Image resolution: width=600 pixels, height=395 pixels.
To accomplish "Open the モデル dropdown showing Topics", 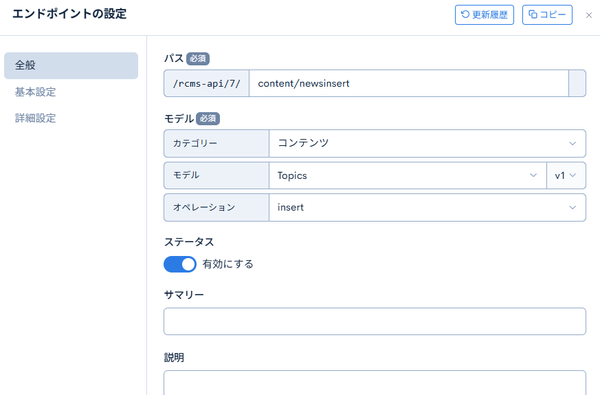I will (x=408, y=176).
